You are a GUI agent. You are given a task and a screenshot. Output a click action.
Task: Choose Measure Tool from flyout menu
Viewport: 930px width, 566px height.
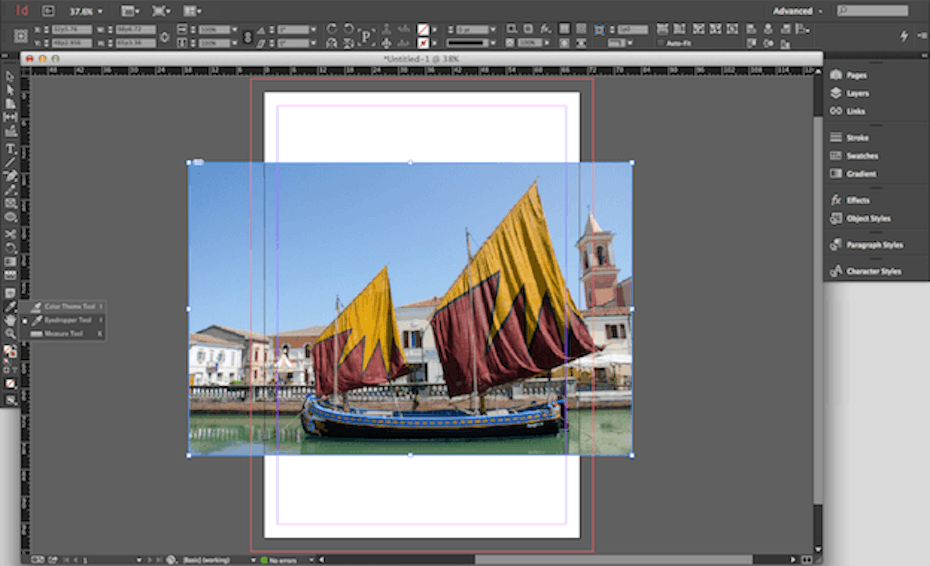pos(62,333)
